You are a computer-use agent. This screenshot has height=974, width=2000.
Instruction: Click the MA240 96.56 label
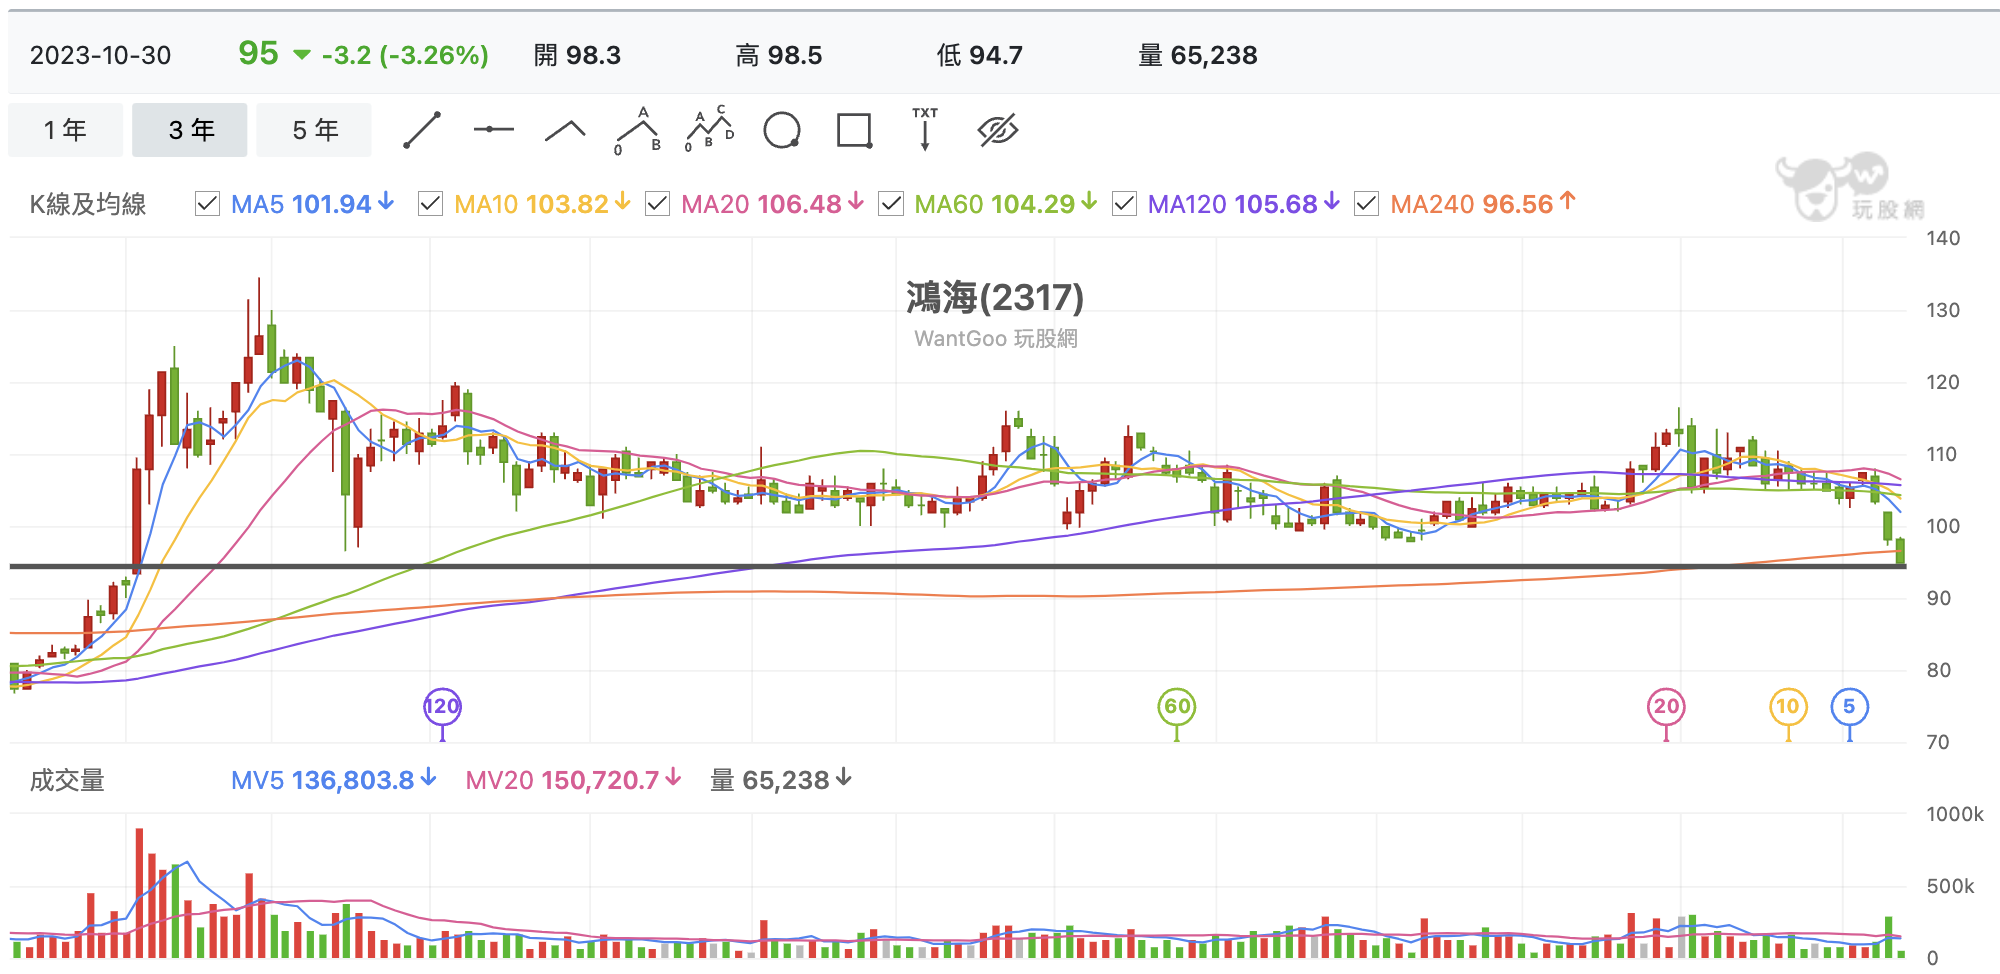(1482, 204)
